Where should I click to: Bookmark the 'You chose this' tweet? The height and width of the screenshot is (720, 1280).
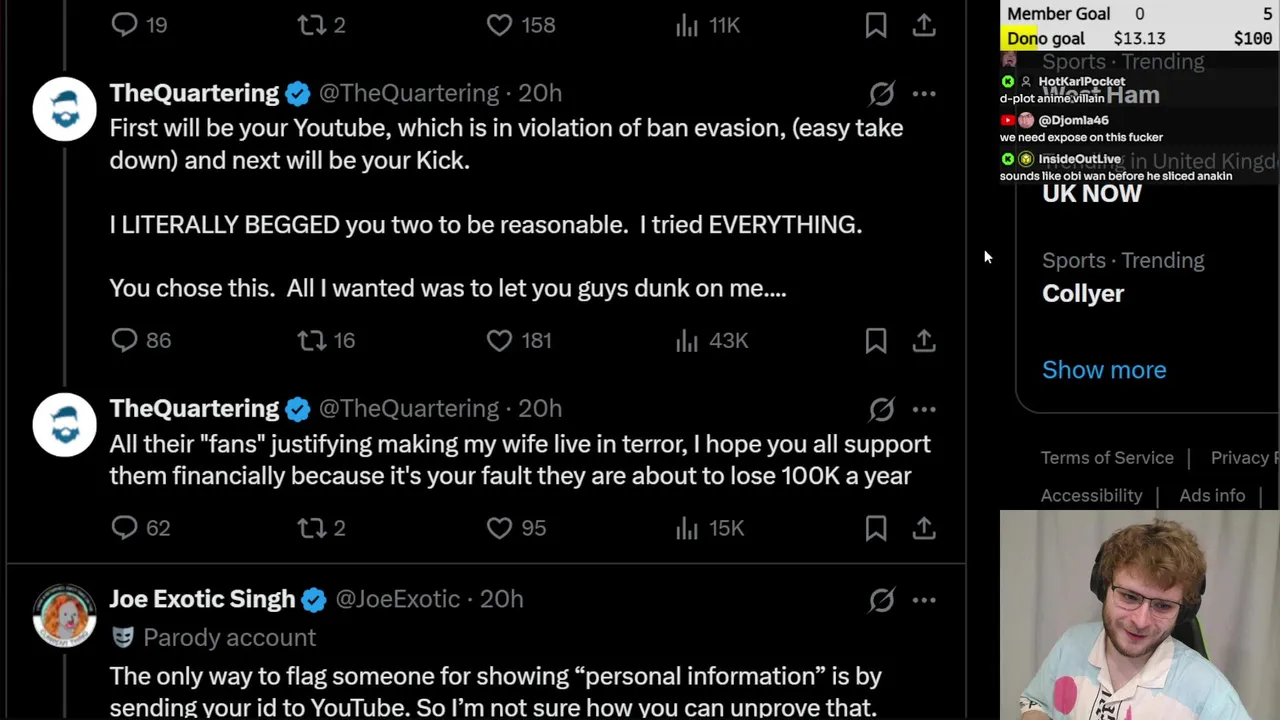click(x=876, y=341)
